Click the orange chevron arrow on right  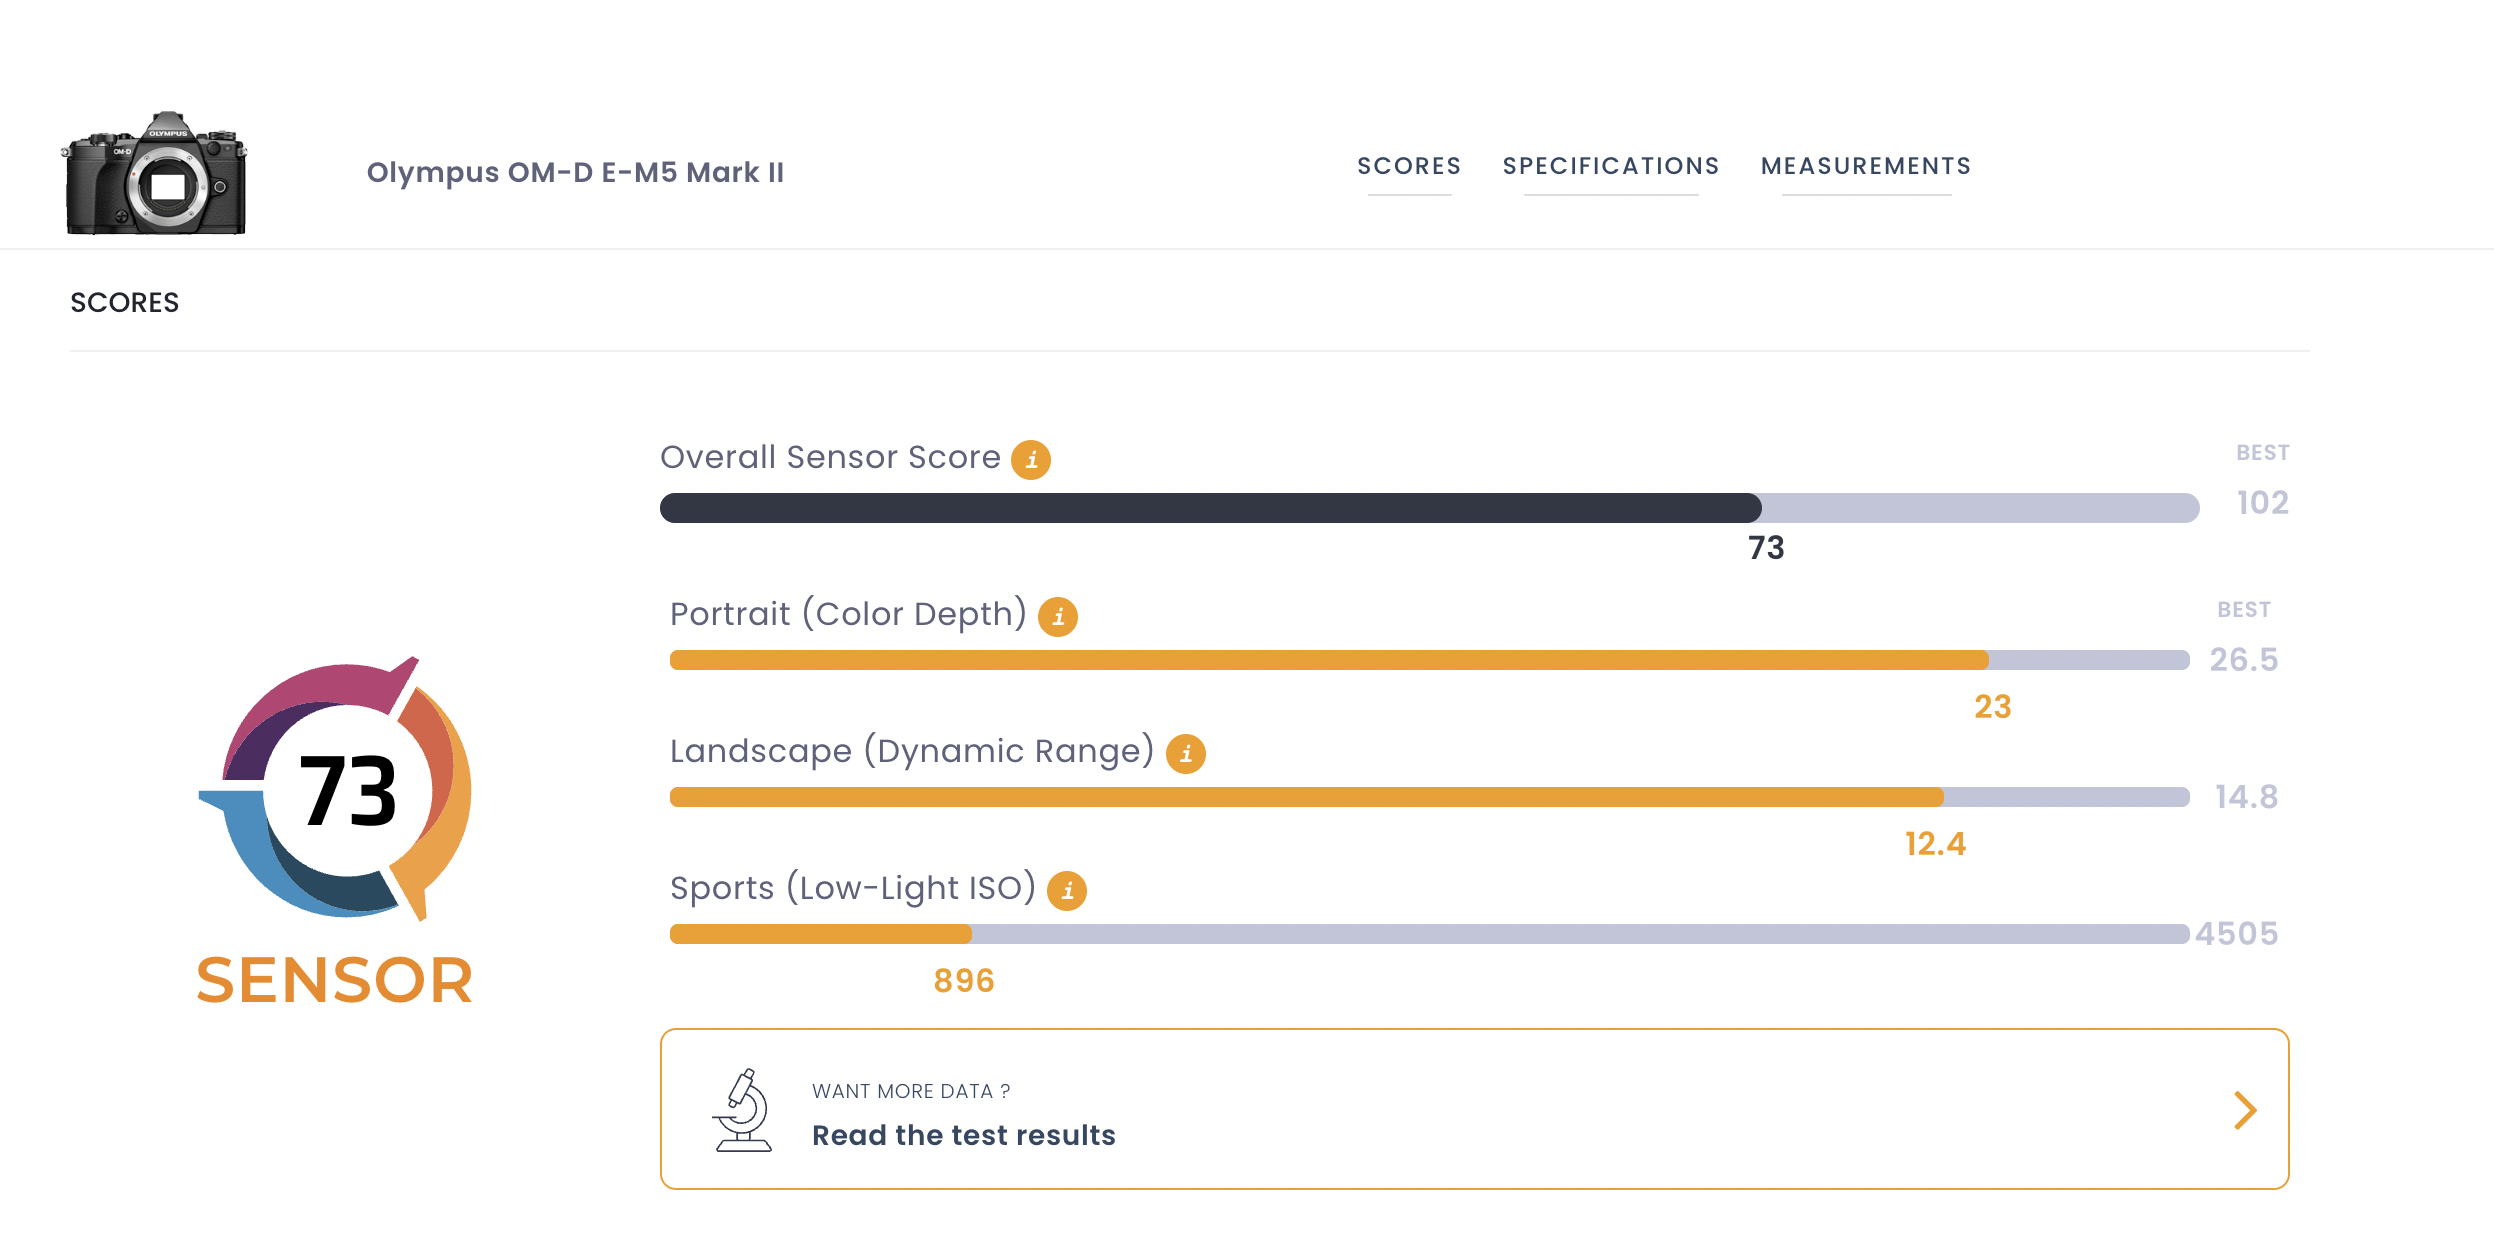pyautogui.click(x=2245, y=1110)
